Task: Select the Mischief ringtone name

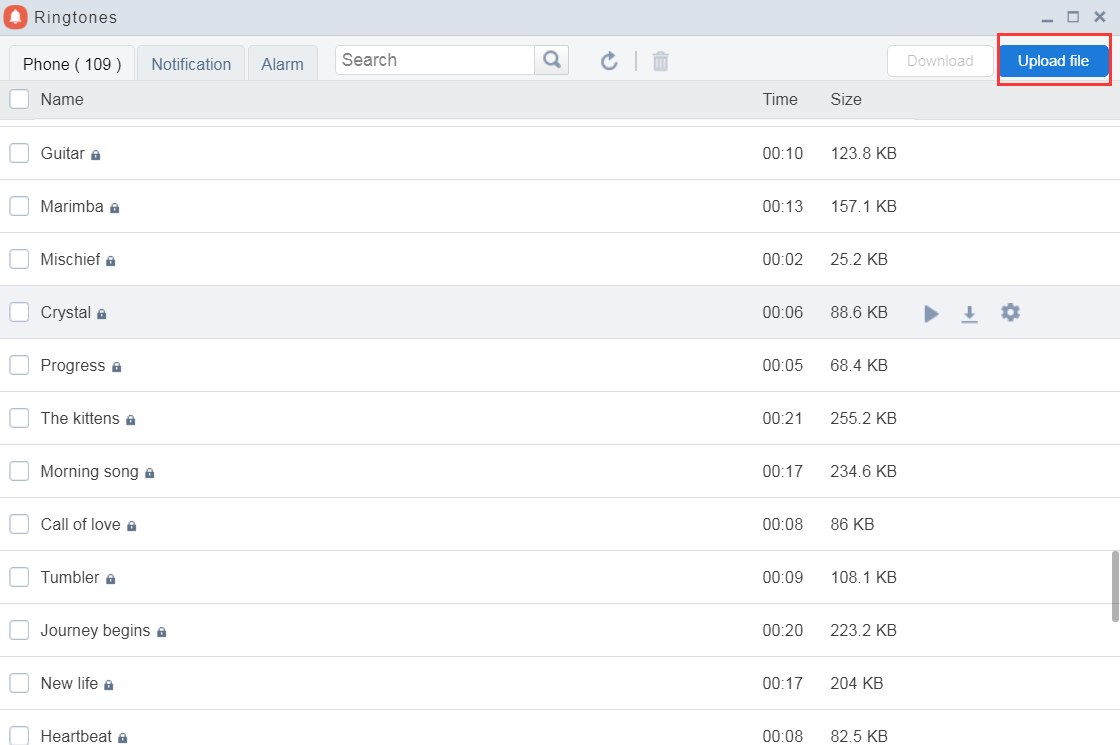Action: (x=70, y=259)
